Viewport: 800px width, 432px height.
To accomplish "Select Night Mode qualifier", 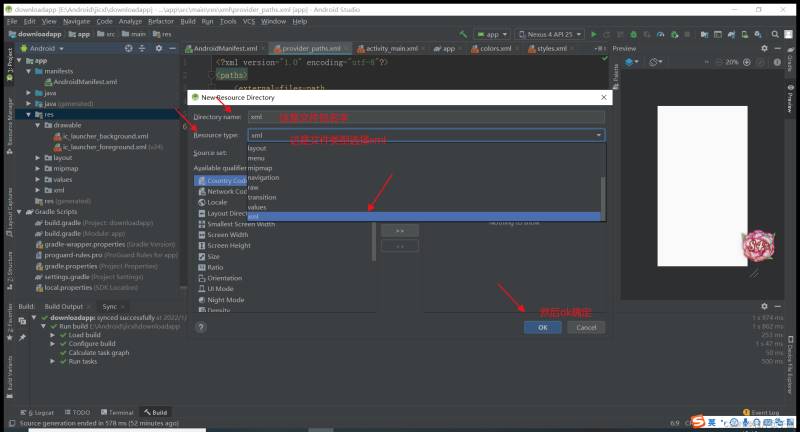I will (x=221, y=300).
